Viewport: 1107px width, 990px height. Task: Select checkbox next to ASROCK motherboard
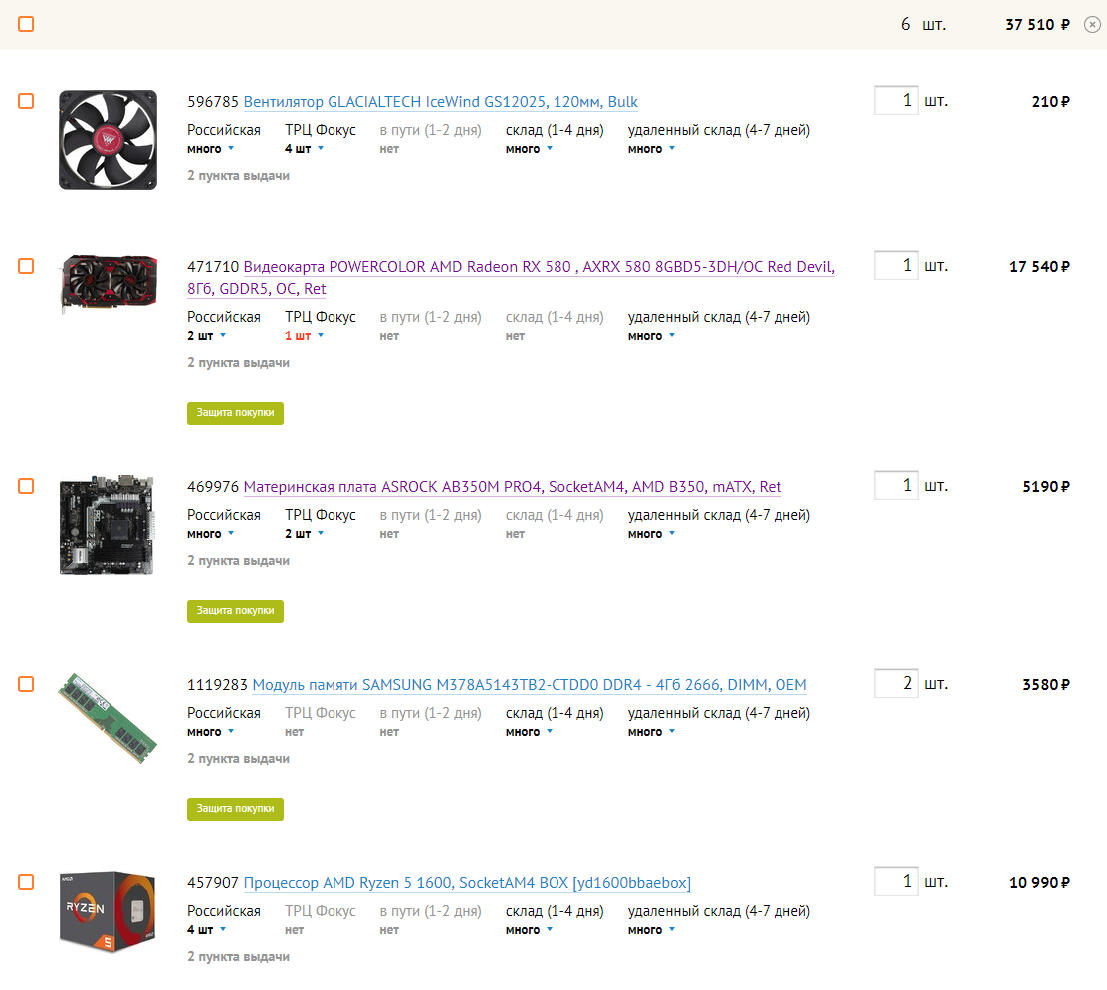[x=26, y=486]
